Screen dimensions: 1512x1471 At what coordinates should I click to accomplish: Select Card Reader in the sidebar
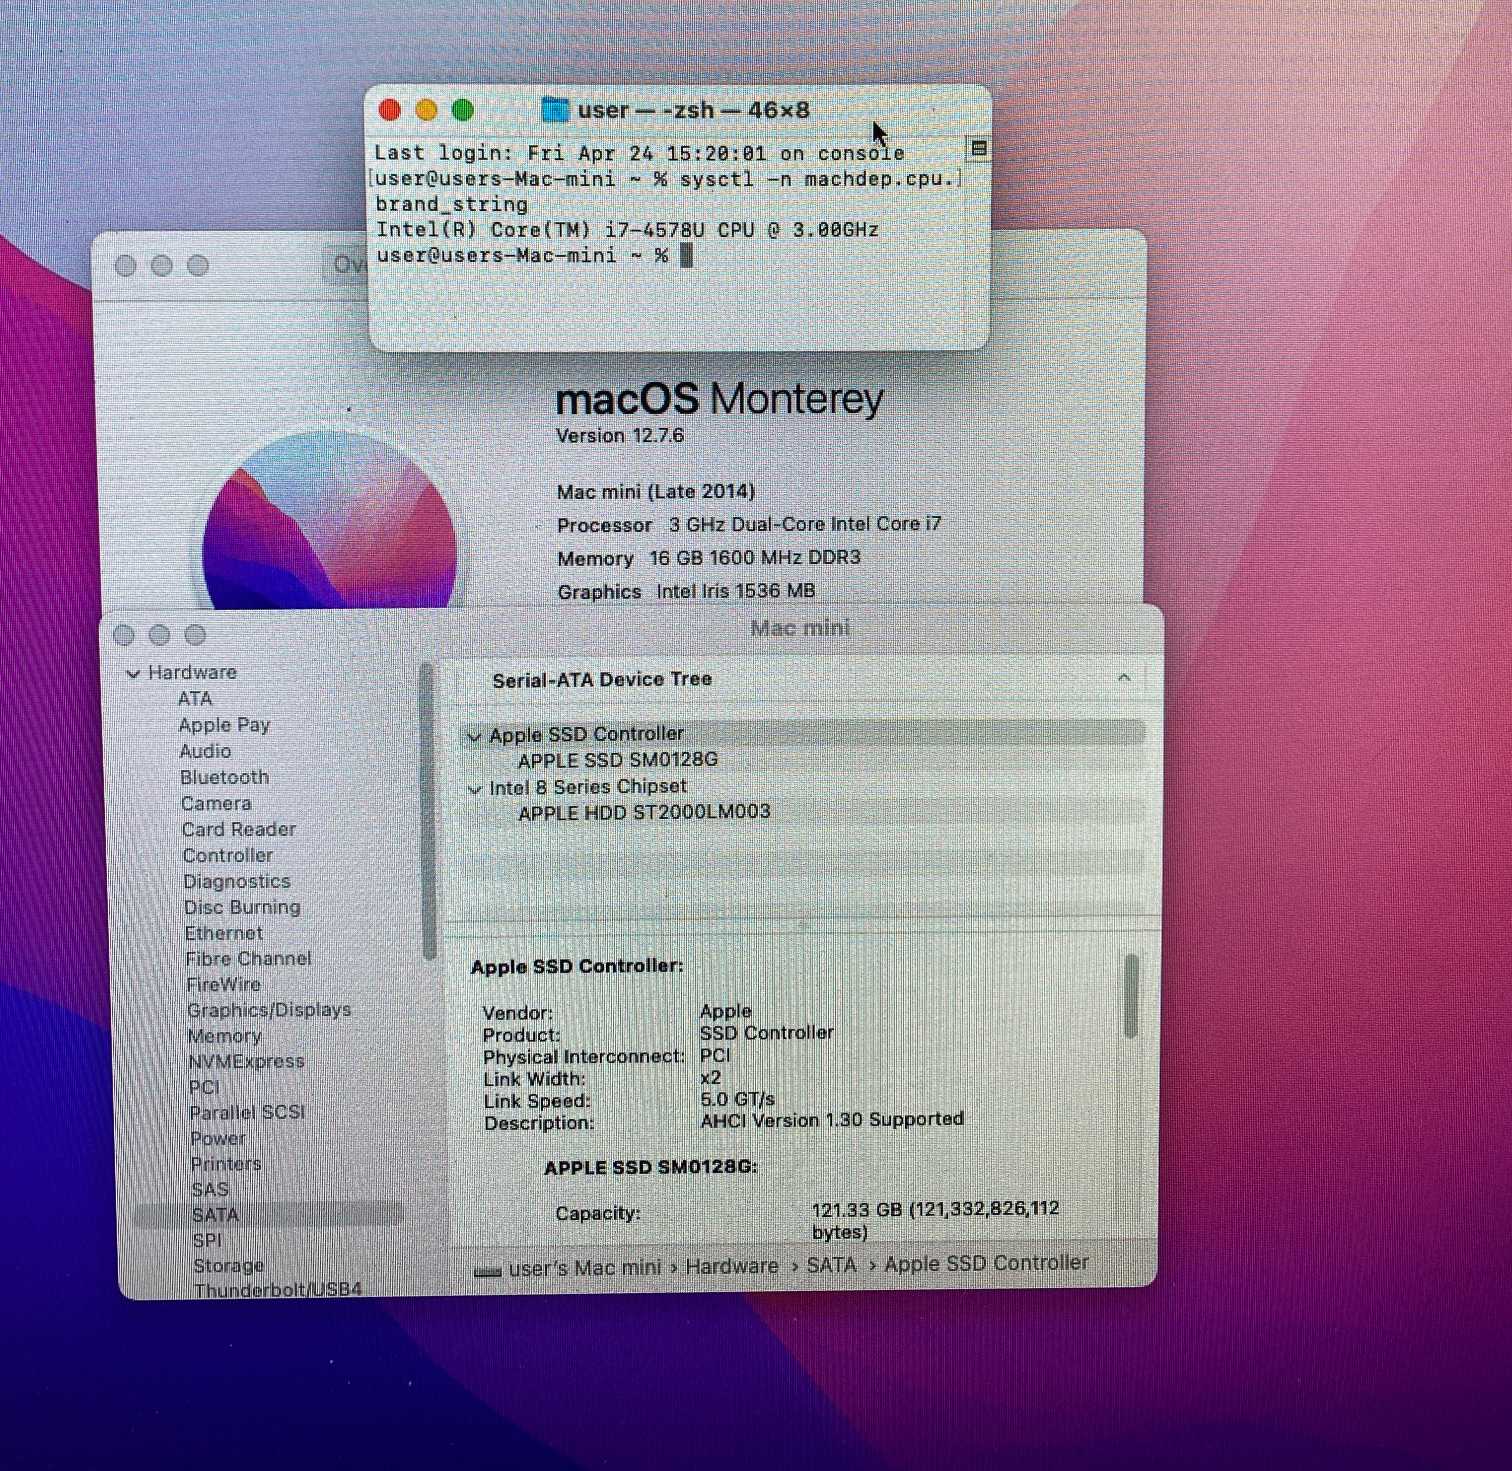[x=239, y=829]
